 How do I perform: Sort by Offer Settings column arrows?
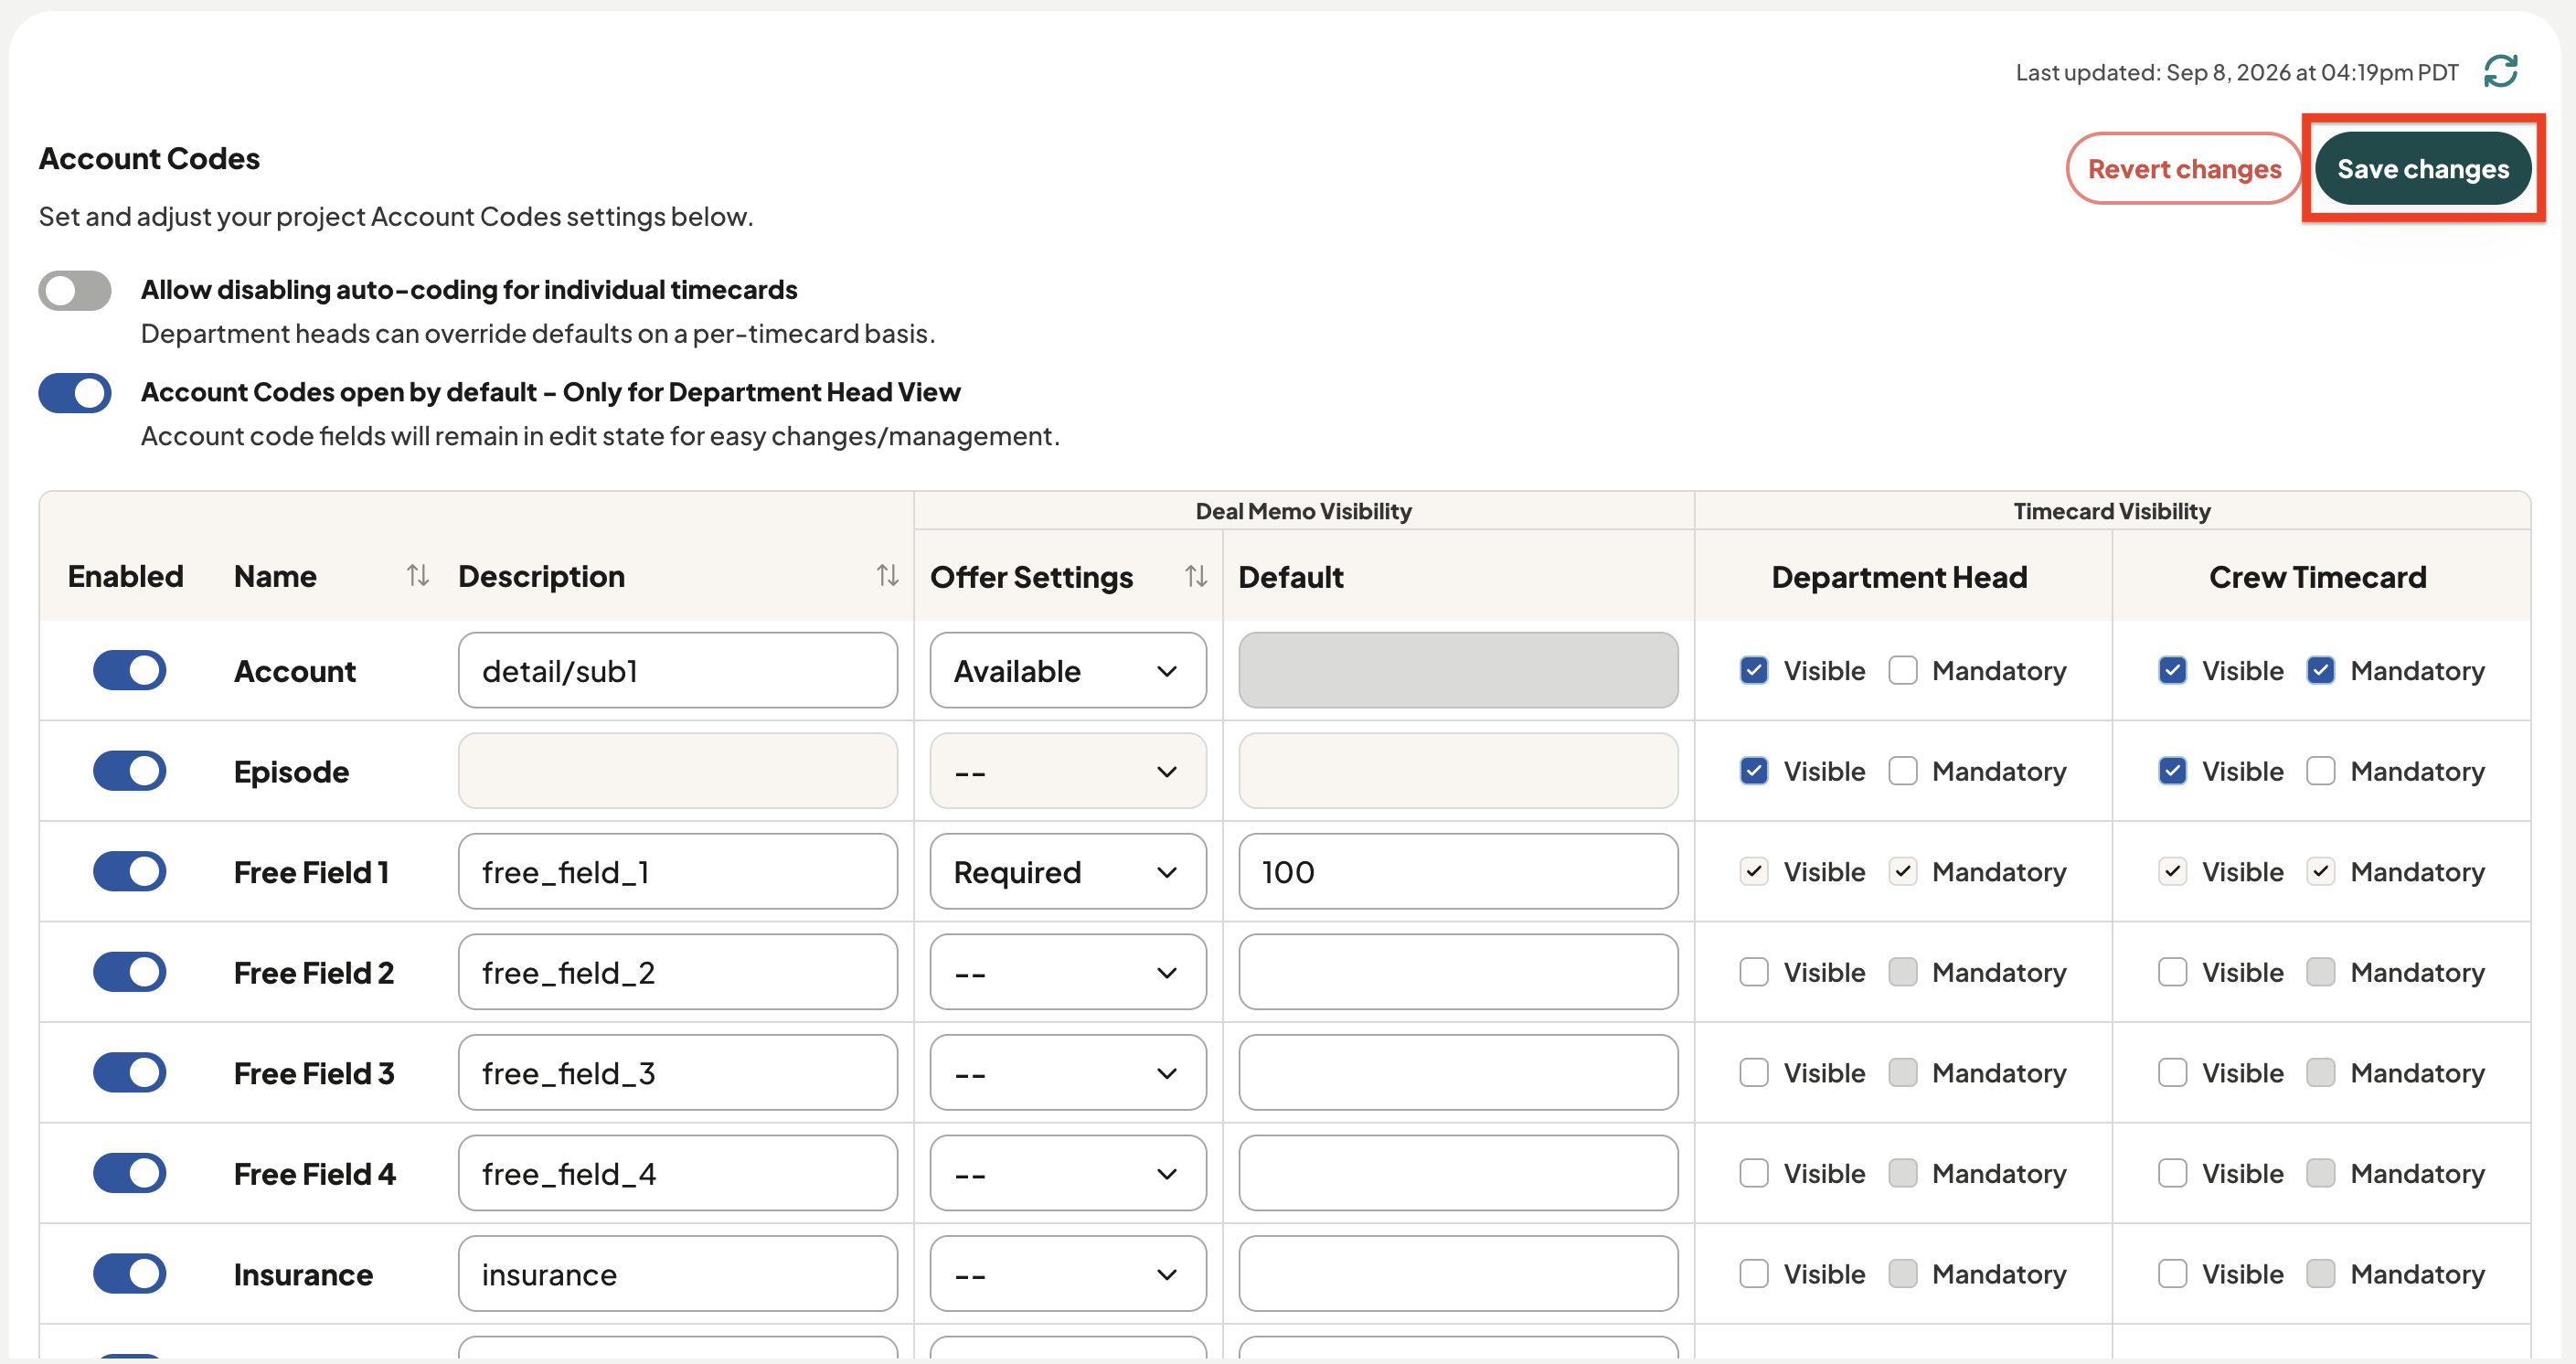point(1196,577)
